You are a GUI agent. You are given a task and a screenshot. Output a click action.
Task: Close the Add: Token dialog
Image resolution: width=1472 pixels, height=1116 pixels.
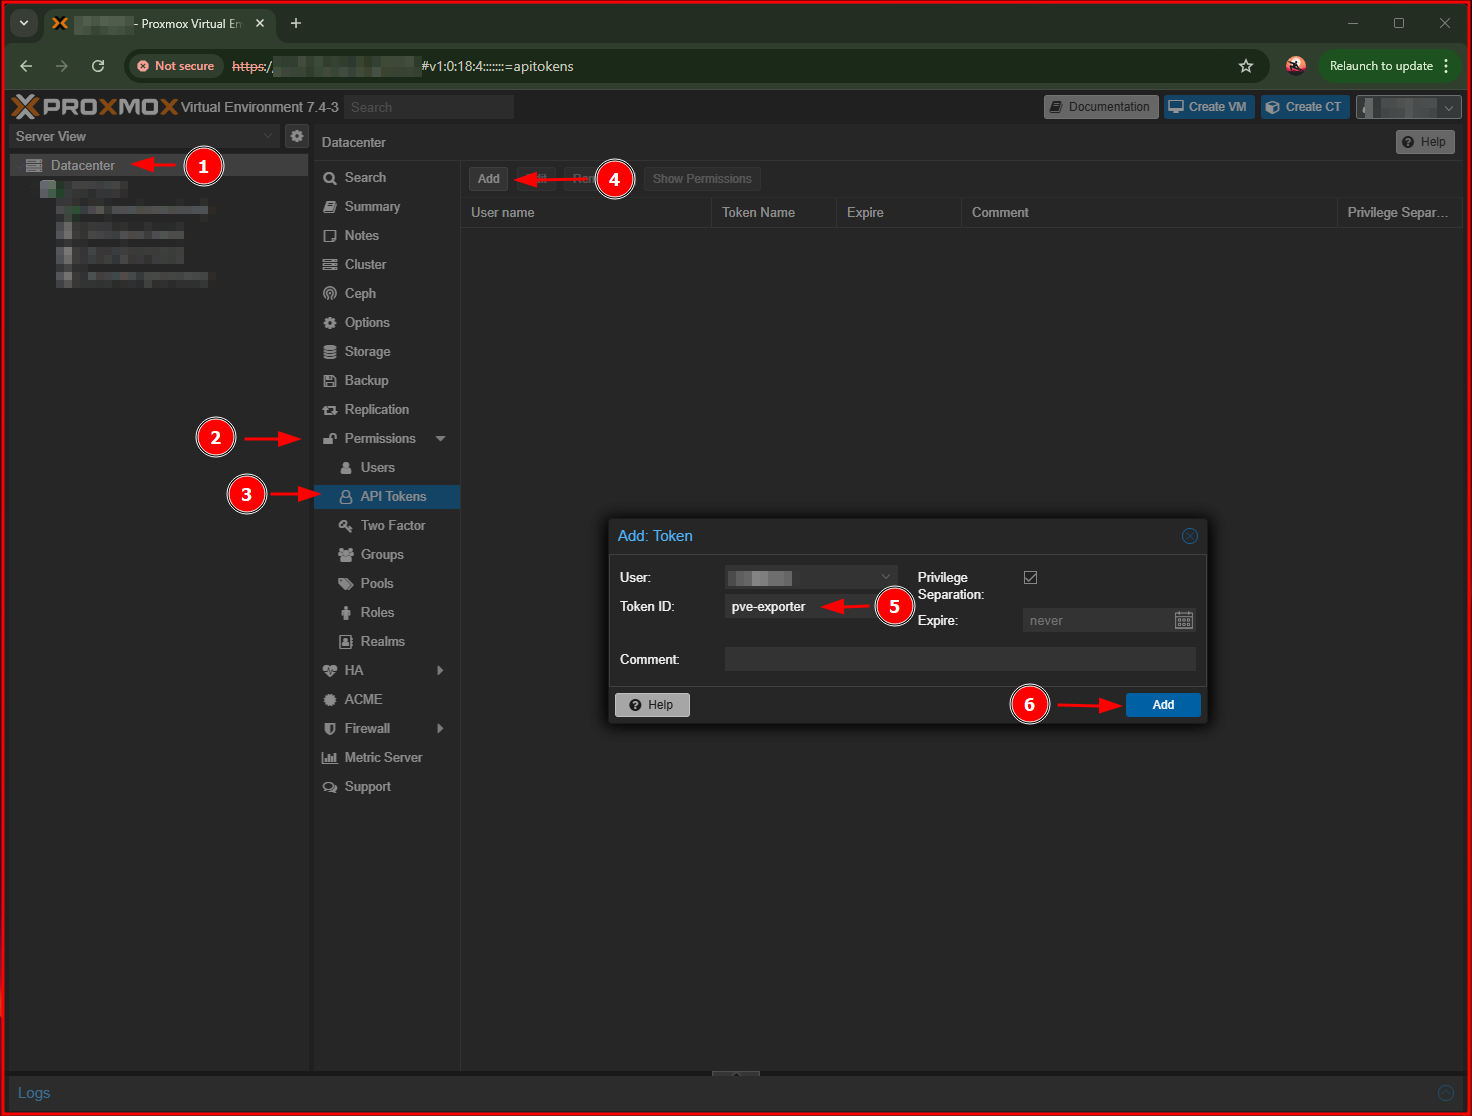(x=1190, y=536)
